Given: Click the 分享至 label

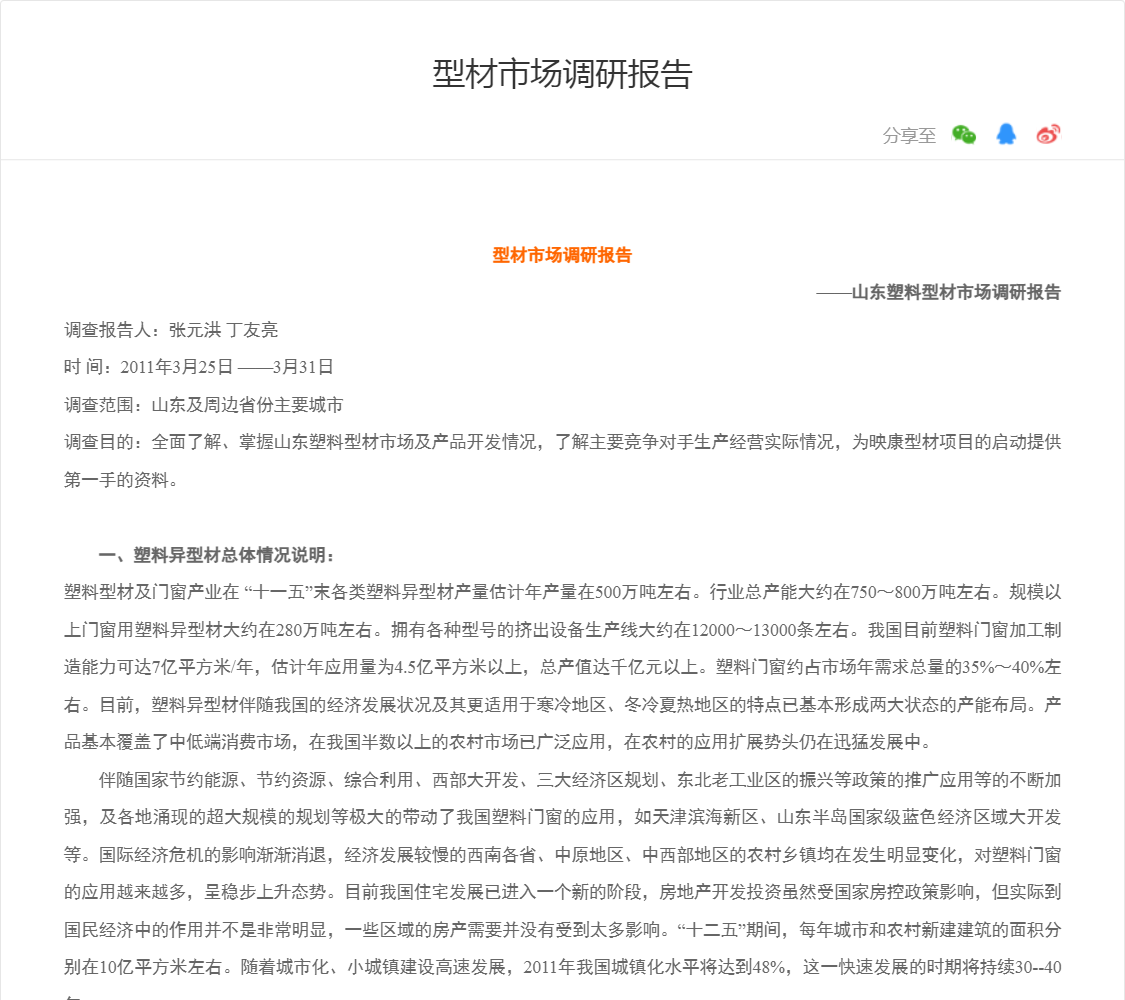Looking at the screenshot, I should 909,136.
